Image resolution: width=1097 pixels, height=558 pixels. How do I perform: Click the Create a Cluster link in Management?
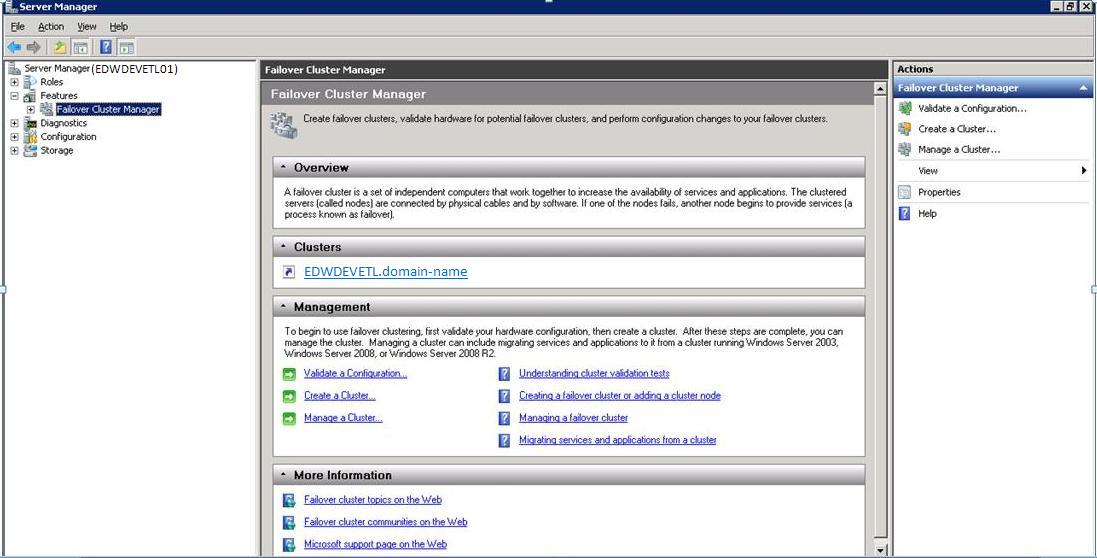pyautogui.click(x=340, y=396)
